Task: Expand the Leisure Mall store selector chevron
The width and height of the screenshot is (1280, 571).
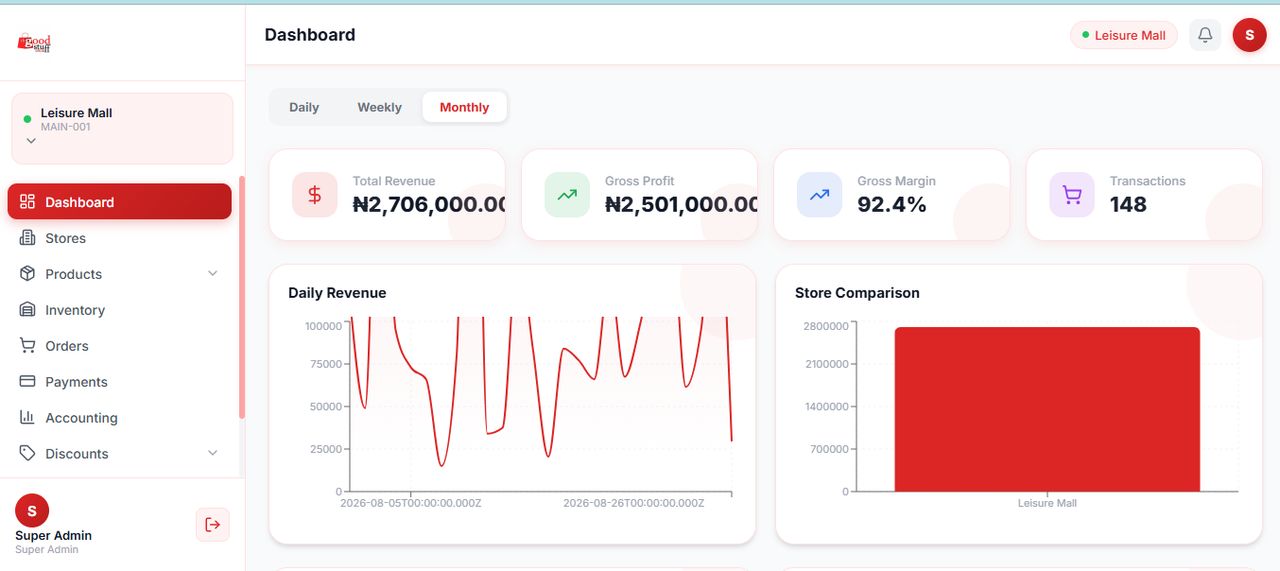Action: (x=31, y=141)
